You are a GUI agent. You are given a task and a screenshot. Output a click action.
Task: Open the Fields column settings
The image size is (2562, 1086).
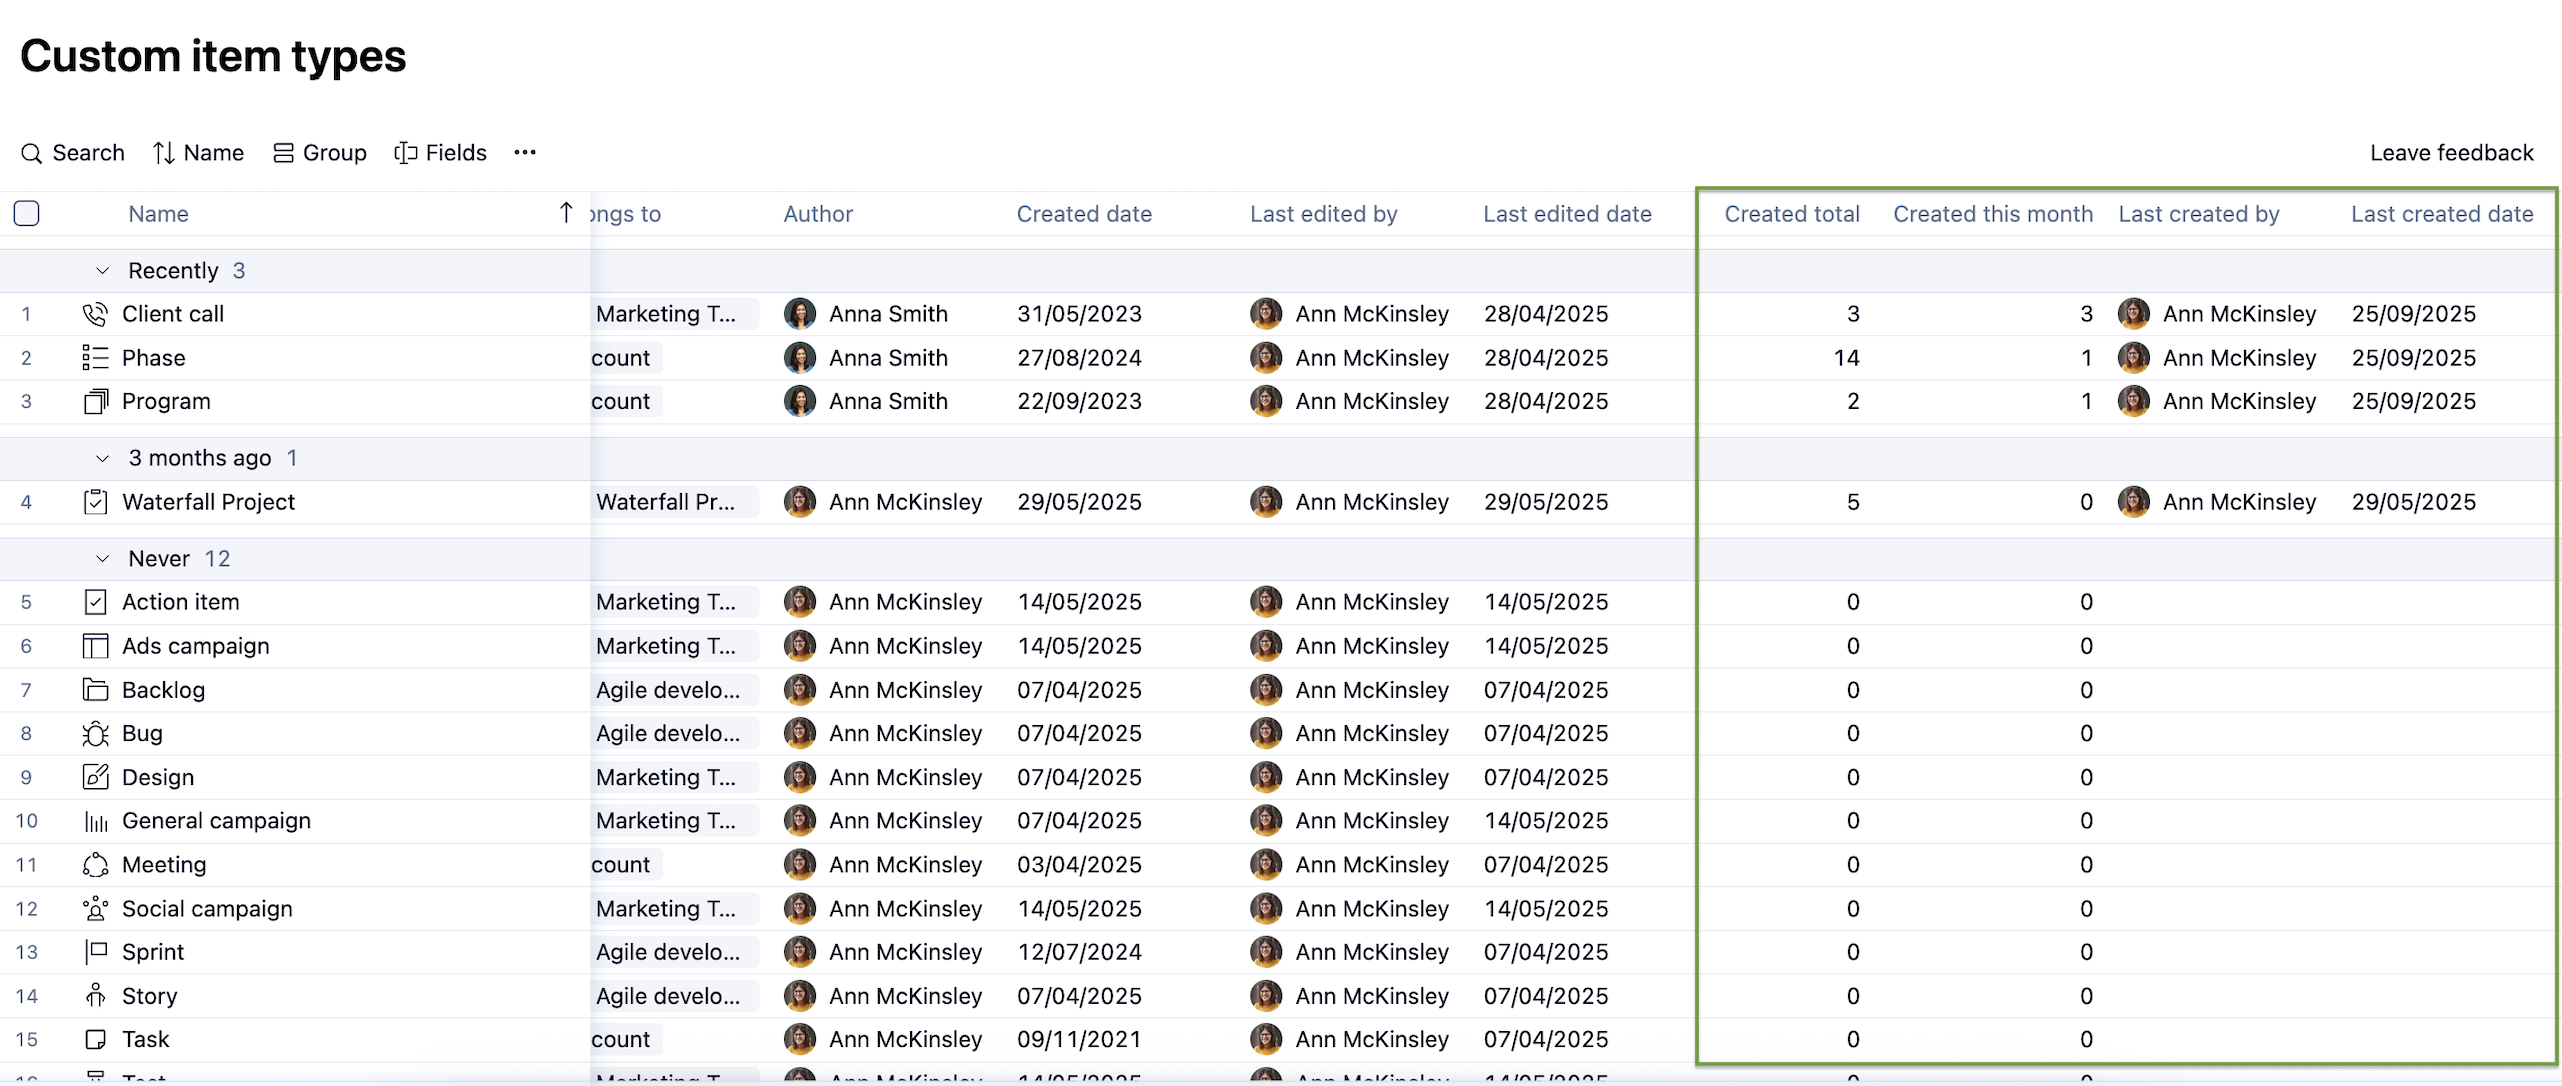tap(440, 153)
